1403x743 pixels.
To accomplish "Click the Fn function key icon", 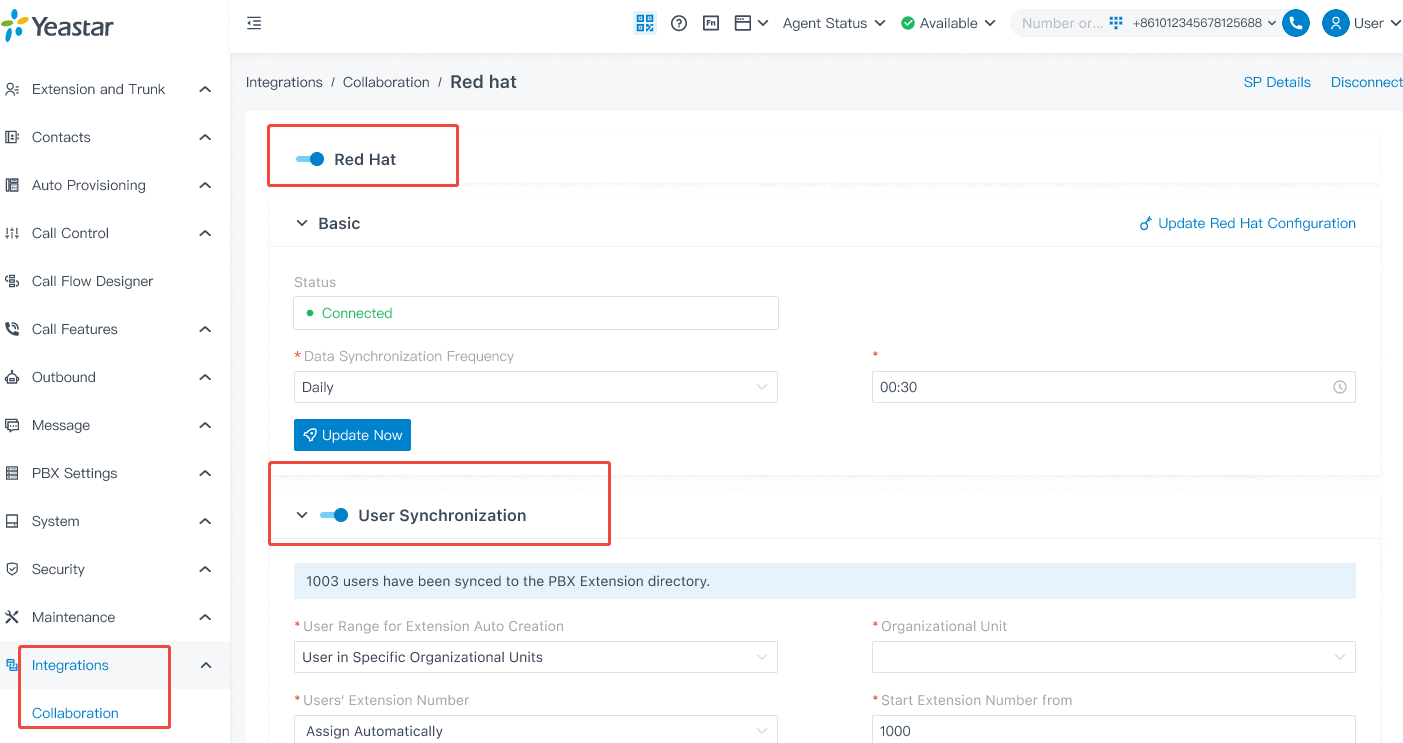I will pos(711,23).
